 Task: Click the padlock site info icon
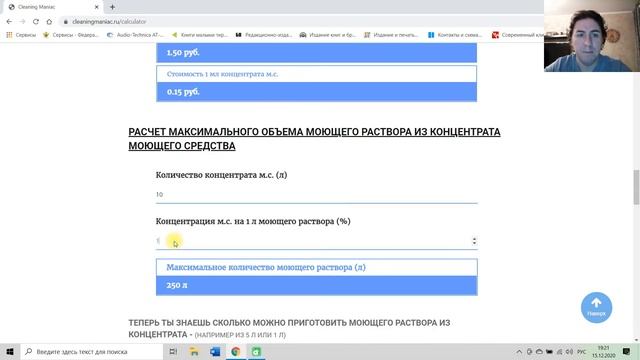66,22
